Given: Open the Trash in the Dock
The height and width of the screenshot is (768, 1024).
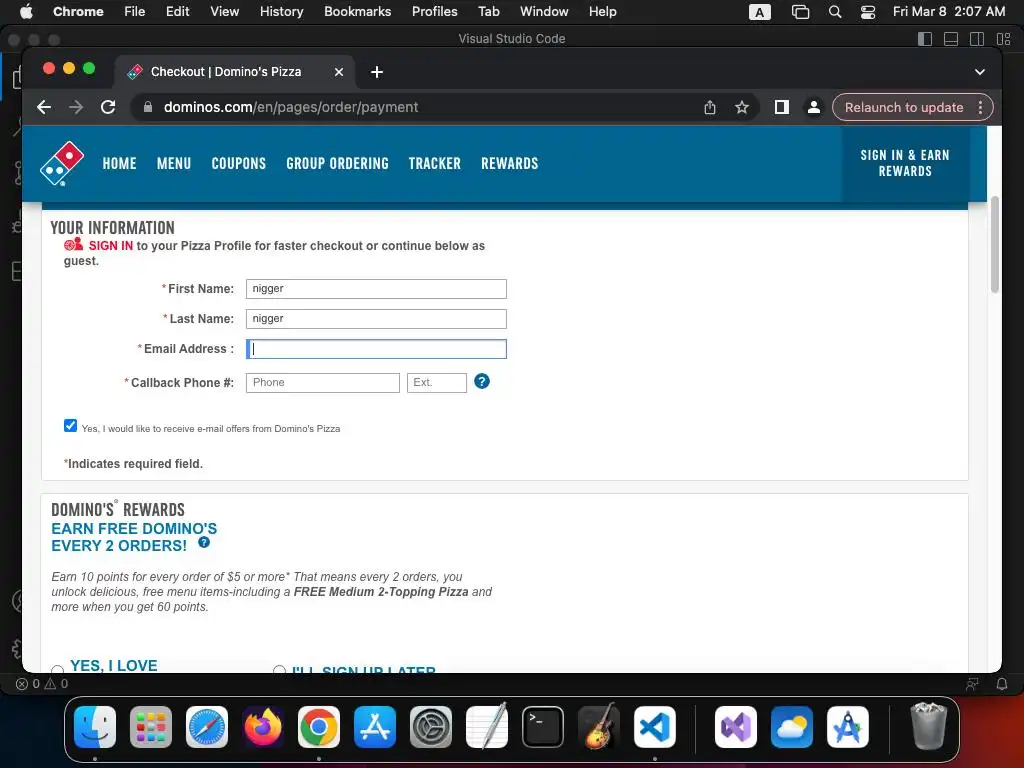Looking at the screenshot, I should coord(928,726).
